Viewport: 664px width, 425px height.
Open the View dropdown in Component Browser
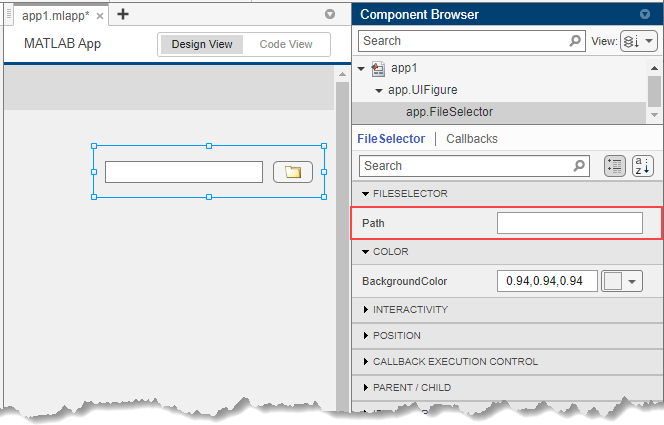click(x=638, y=41)
